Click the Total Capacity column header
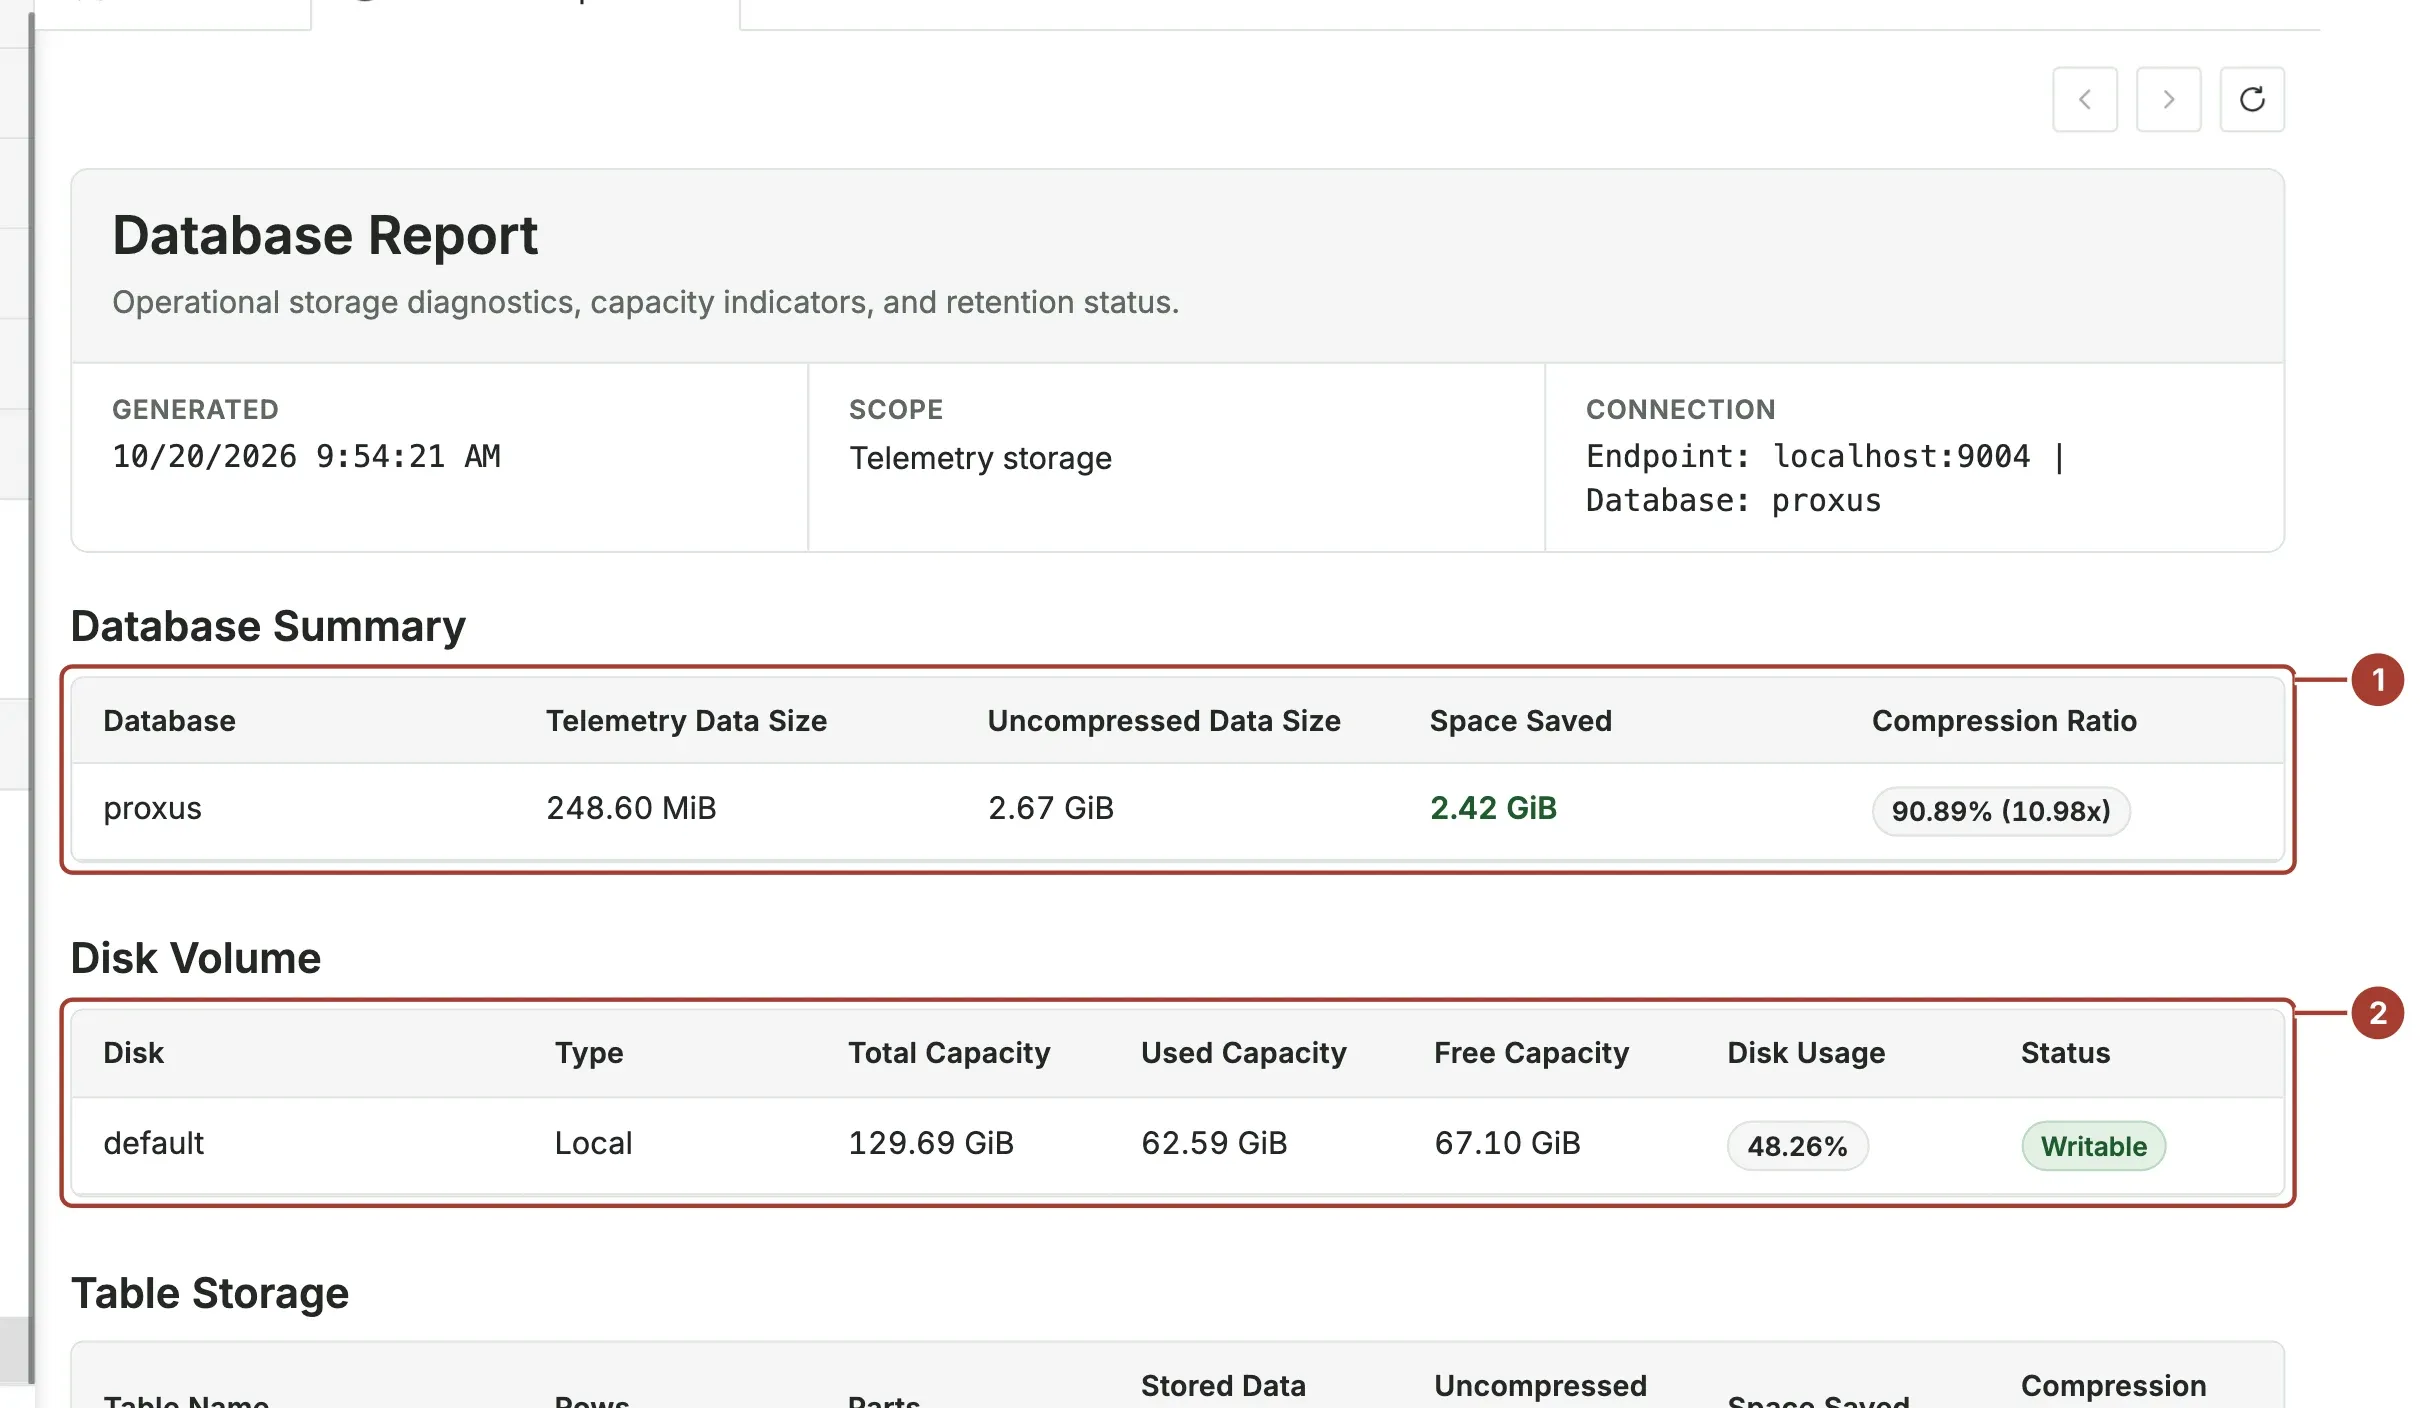2435x1408 pixels. tap(949, 1053)
